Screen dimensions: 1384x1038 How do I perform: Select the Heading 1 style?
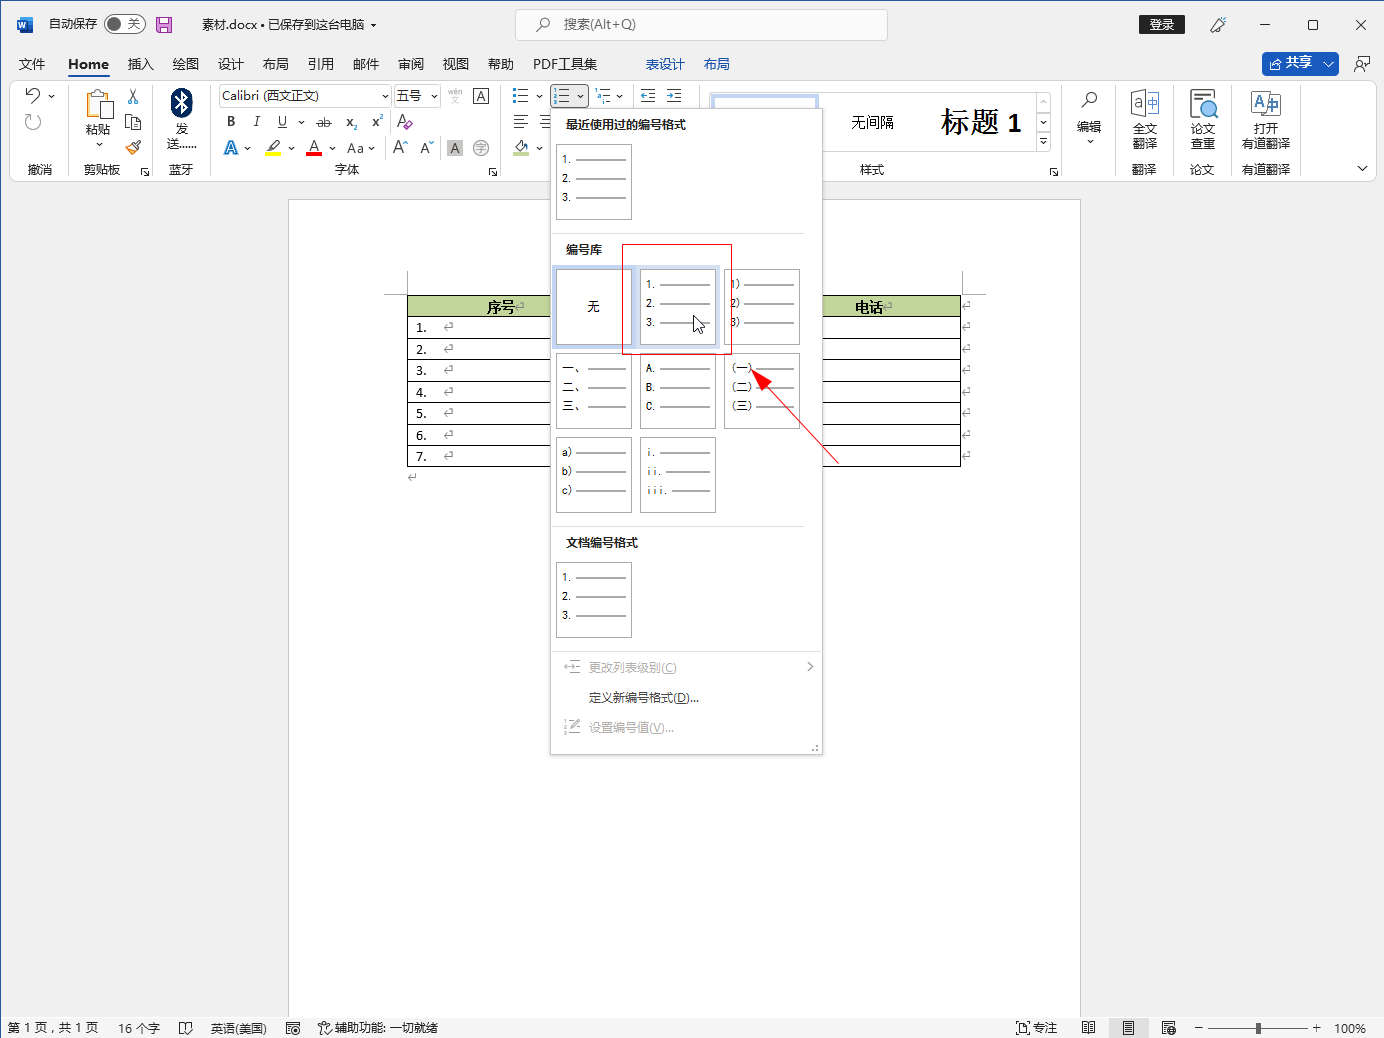click(x=981, y=122)
